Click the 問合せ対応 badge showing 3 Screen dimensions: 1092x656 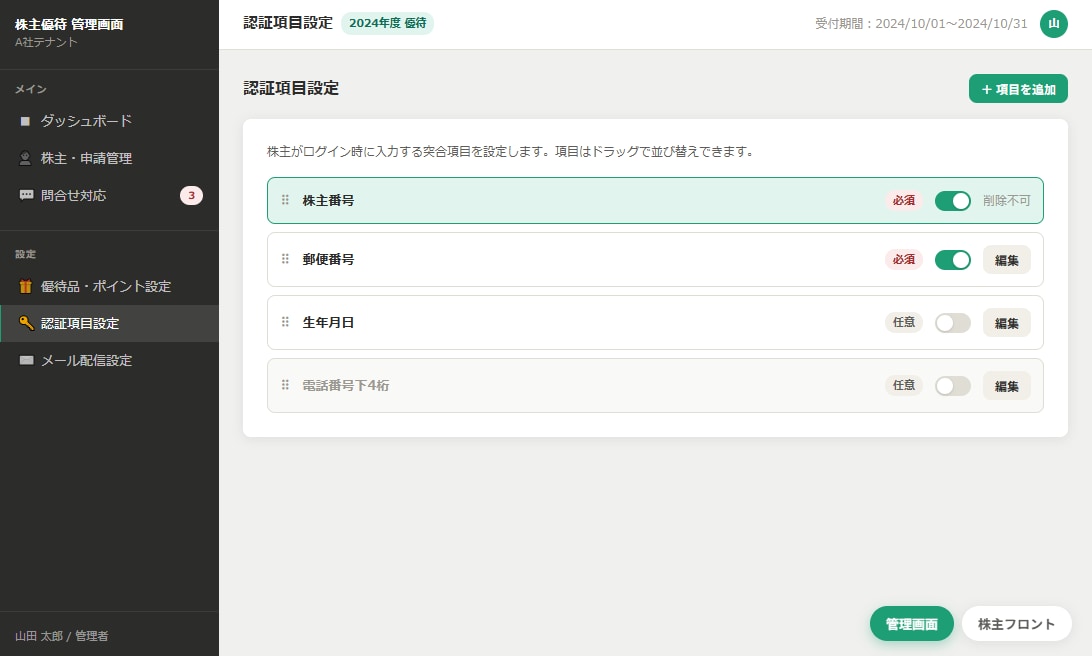(x=192, y=196)
